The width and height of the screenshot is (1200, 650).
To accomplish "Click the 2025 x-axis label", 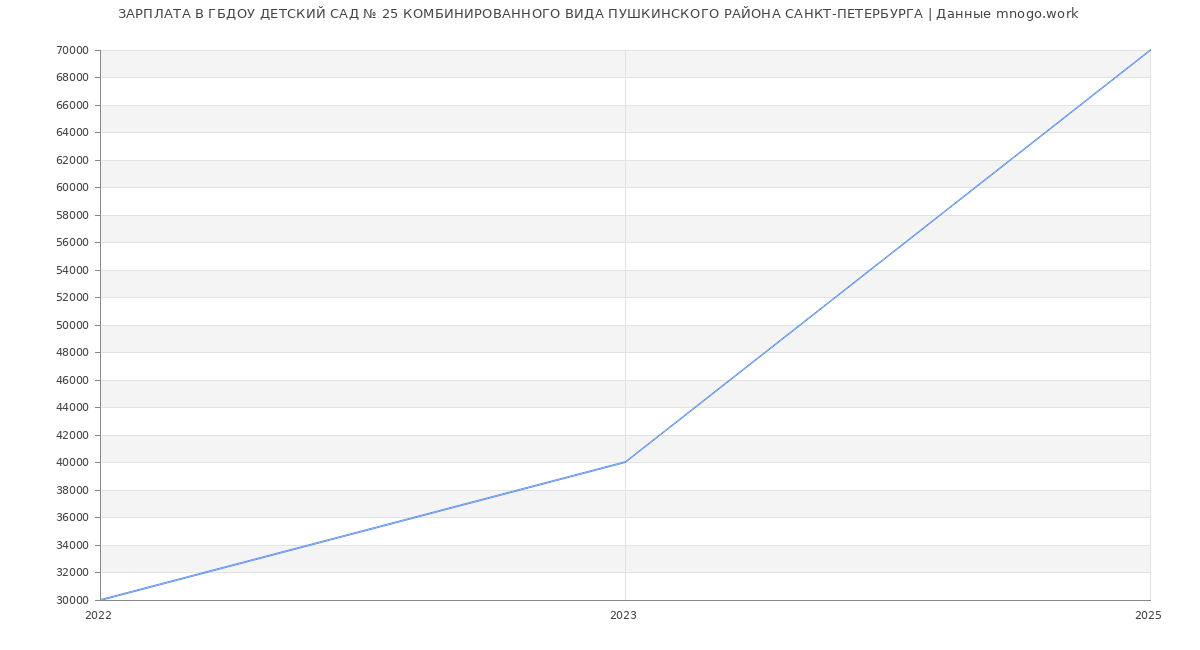I will pos(1148,616).
